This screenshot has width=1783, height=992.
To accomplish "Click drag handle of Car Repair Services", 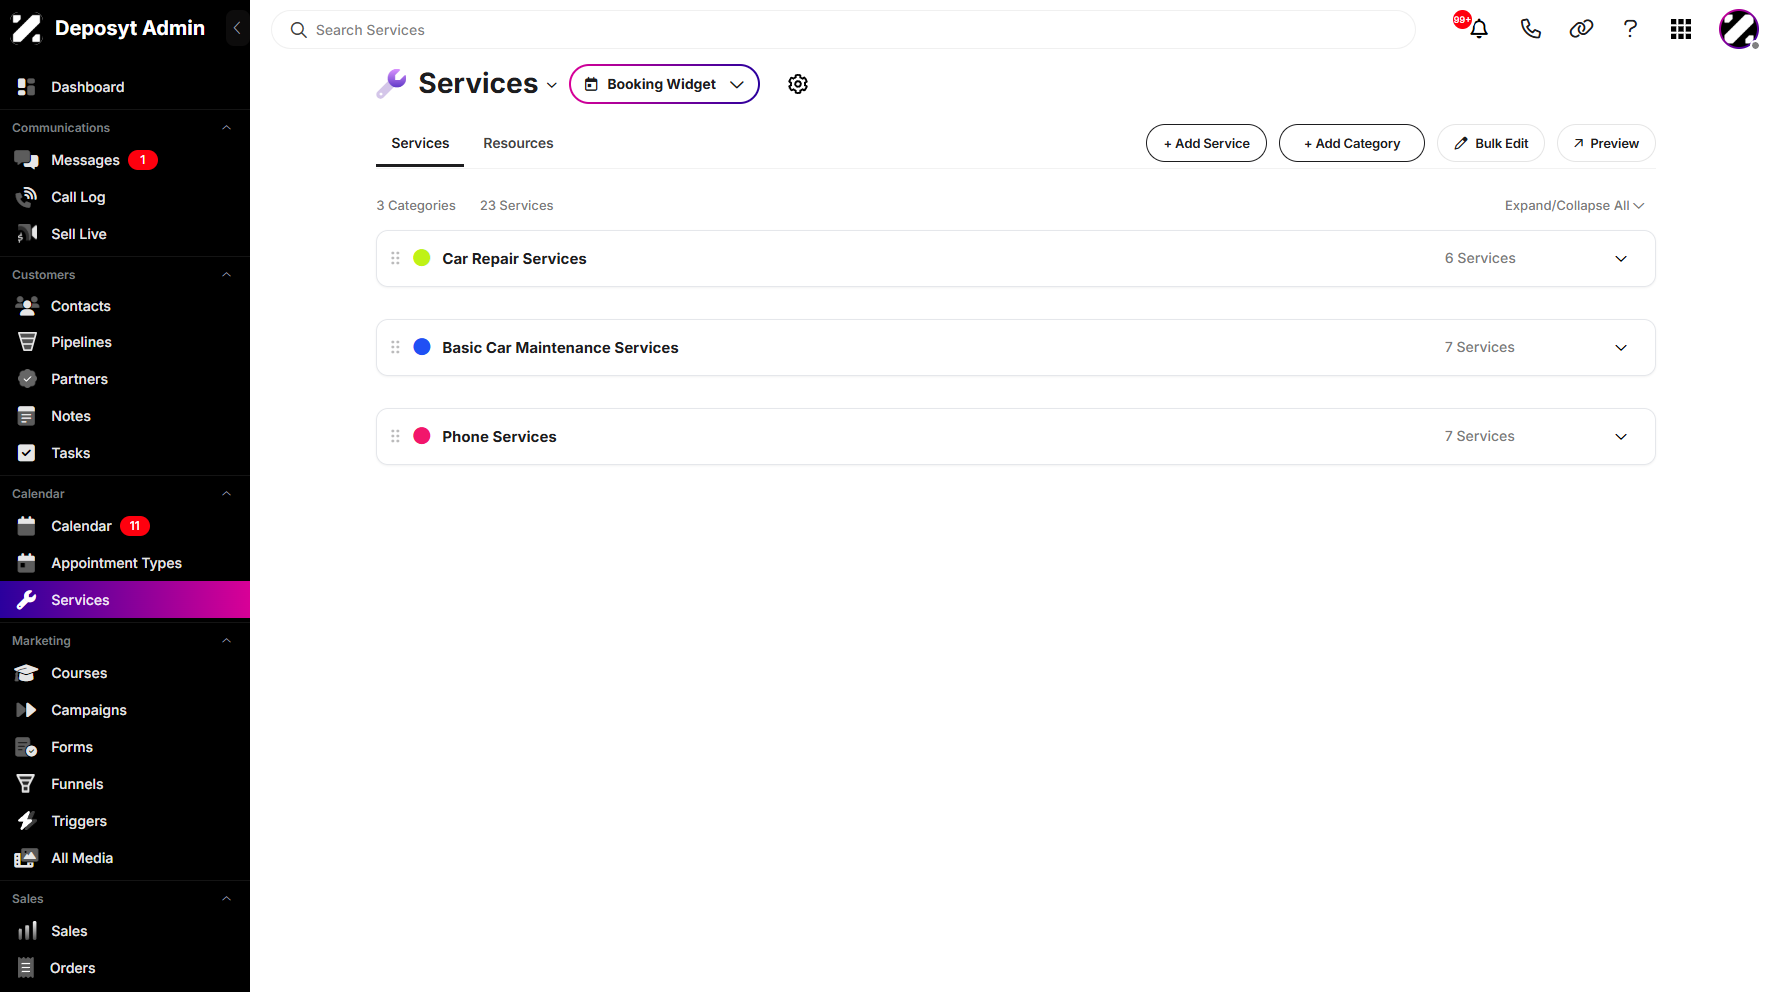I will tap(395, 258).
